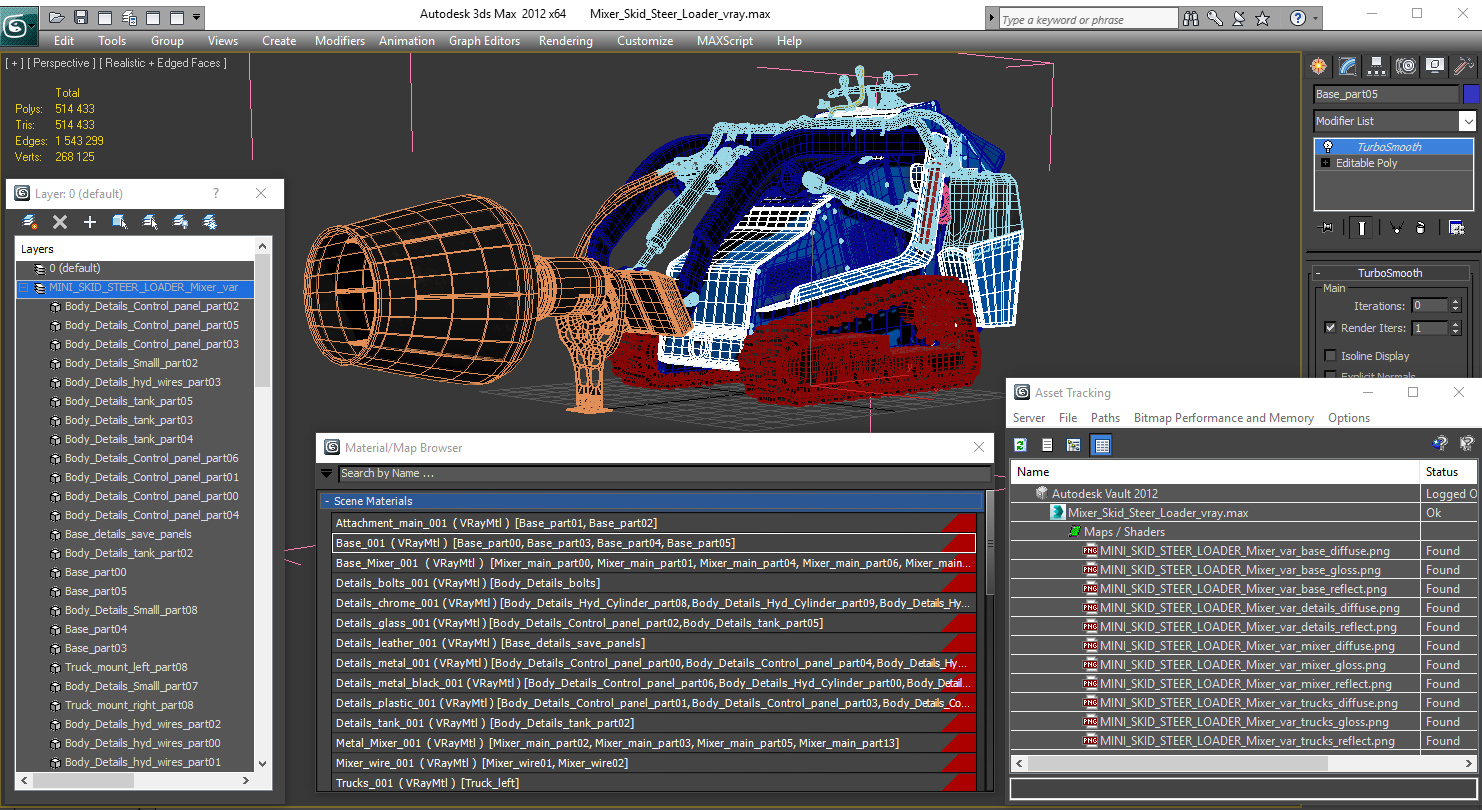Click Remove Modifier trash icon
The width and height of the screenshot is (1482, 810).
tap(1421, 228)
